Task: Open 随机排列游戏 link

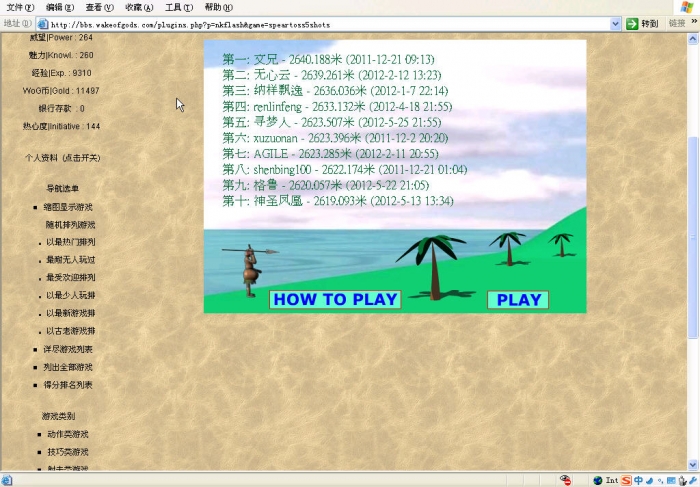Action: (x=70, y=225)
